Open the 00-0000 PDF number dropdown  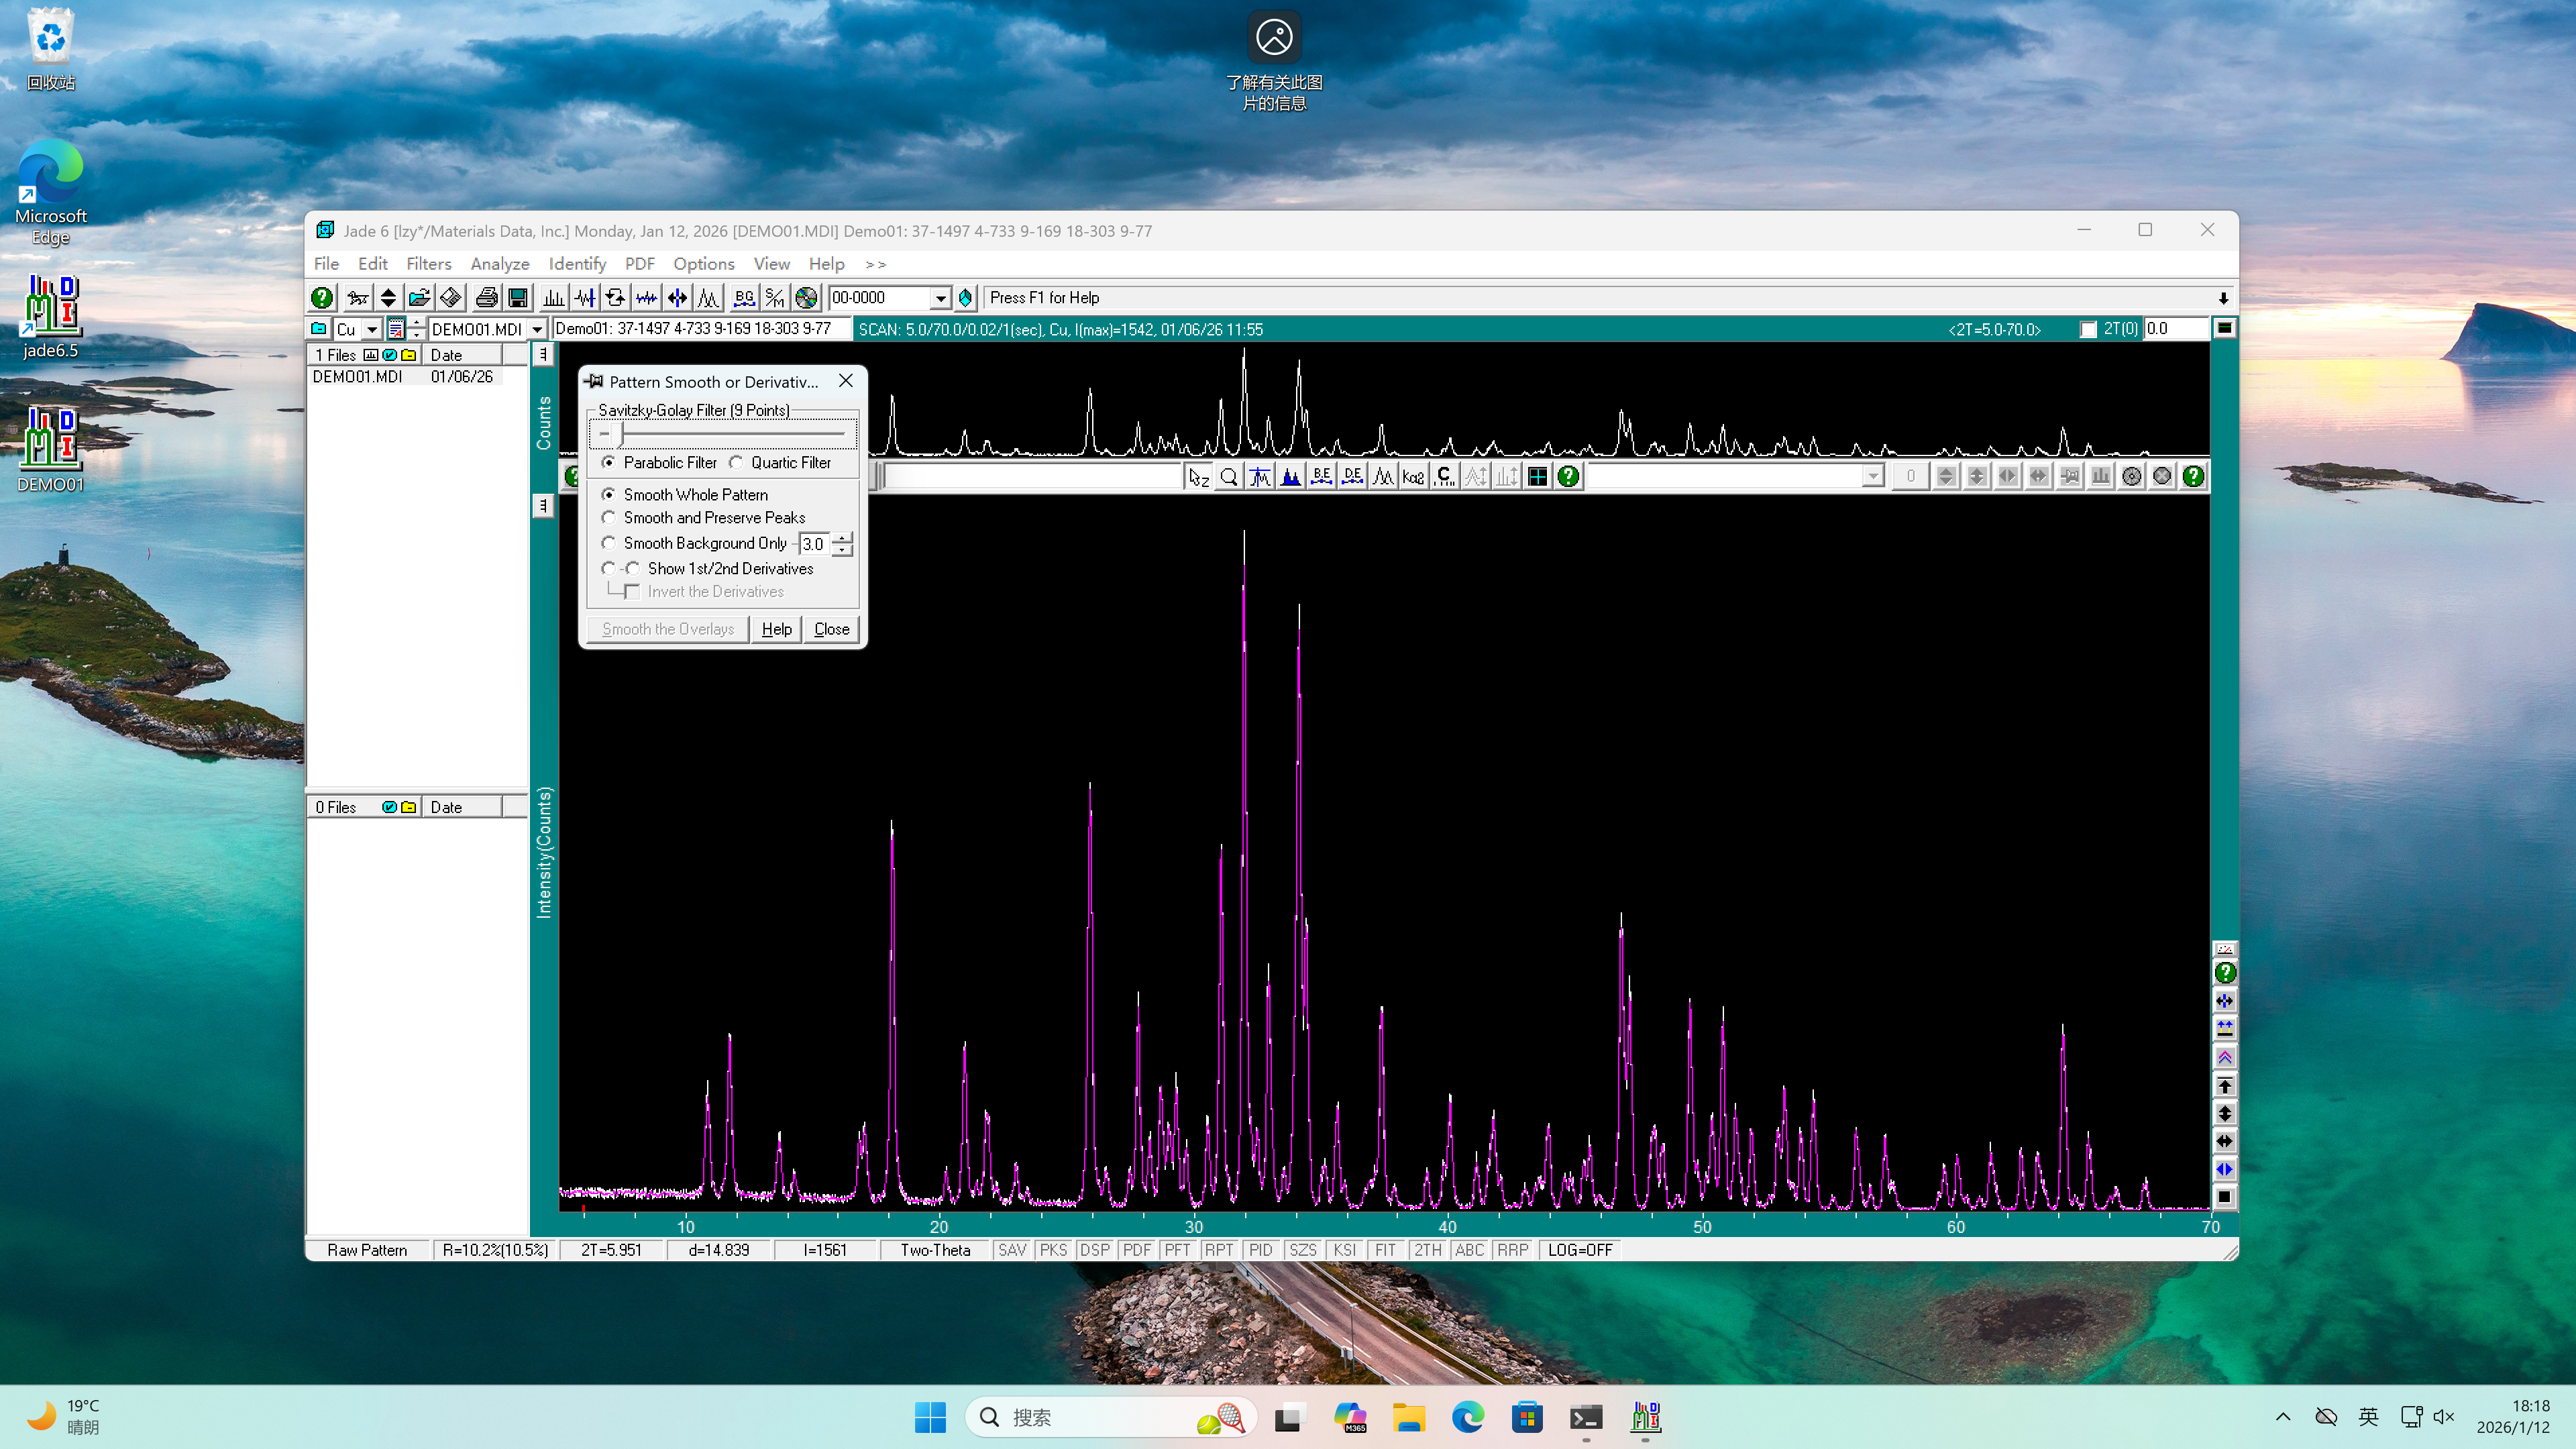940,298
